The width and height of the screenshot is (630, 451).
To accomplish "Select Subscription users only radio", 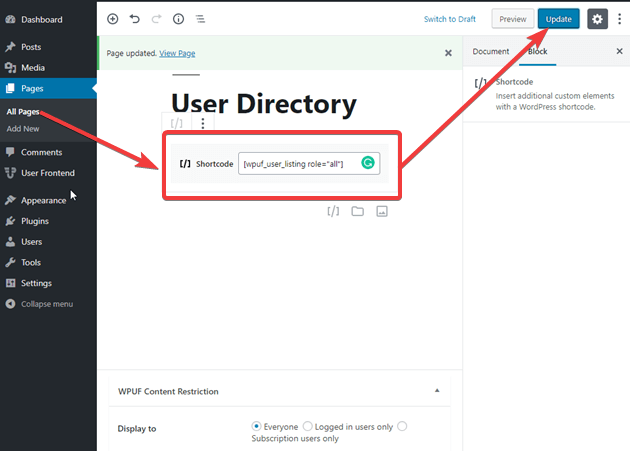I will 402,426.
